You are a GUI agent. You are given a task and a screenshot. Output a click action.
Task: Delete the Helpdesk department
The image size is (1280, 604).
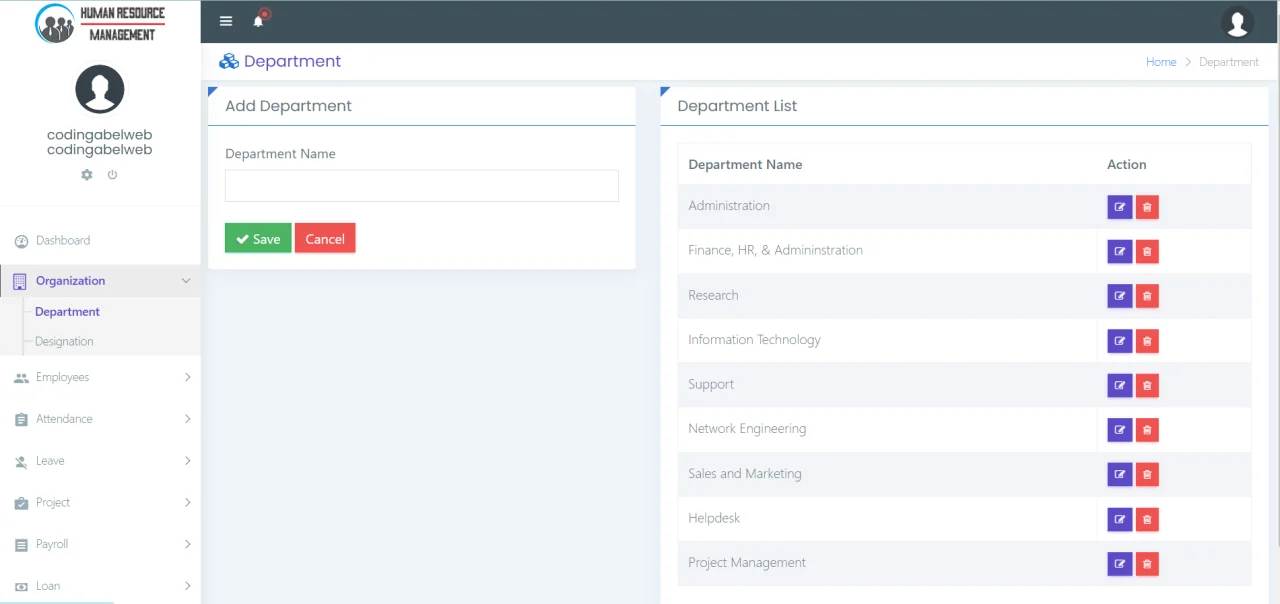[x=1147, y=519]
